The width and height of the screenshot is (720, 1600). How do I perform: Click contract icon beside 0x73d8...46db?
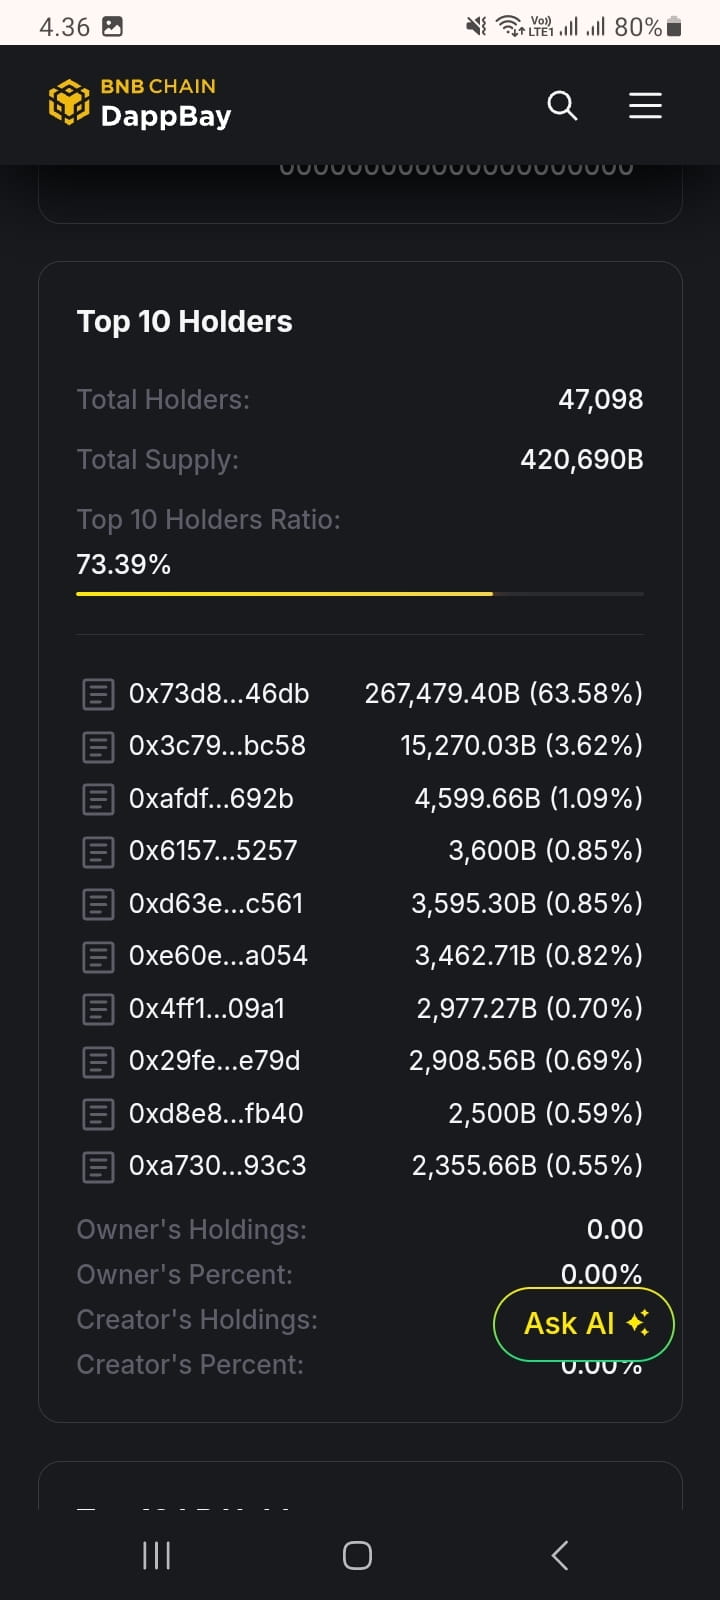click(x=98, y=694)
